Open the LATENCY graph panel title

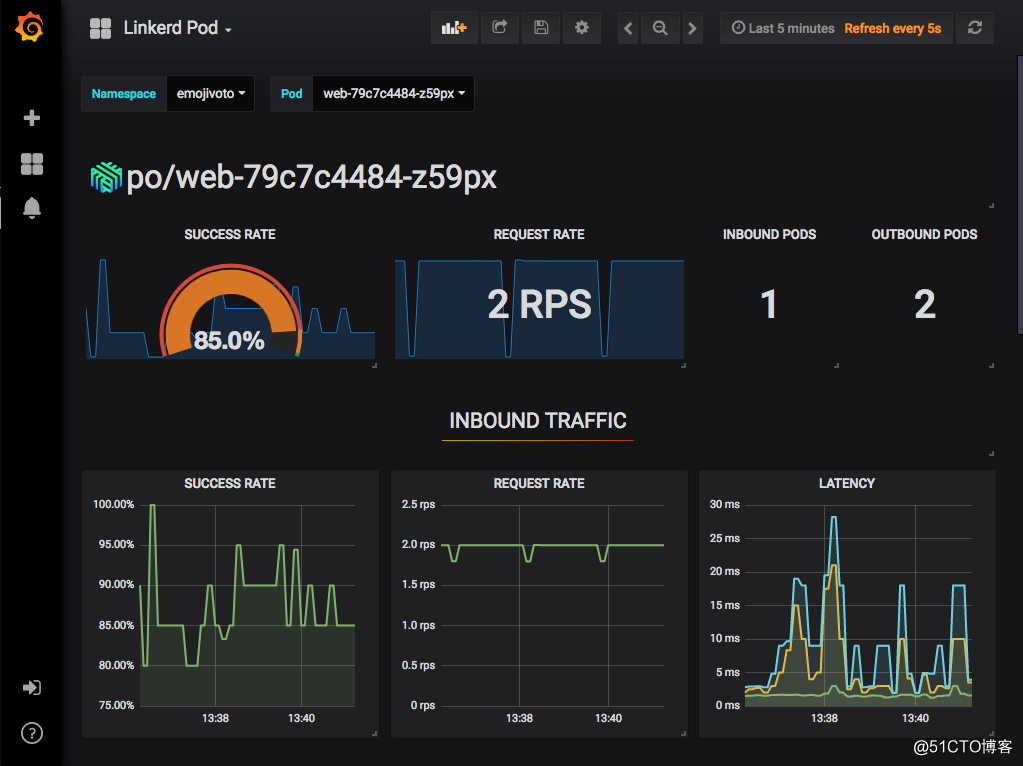pyautogui.click(x=847, y=483)
